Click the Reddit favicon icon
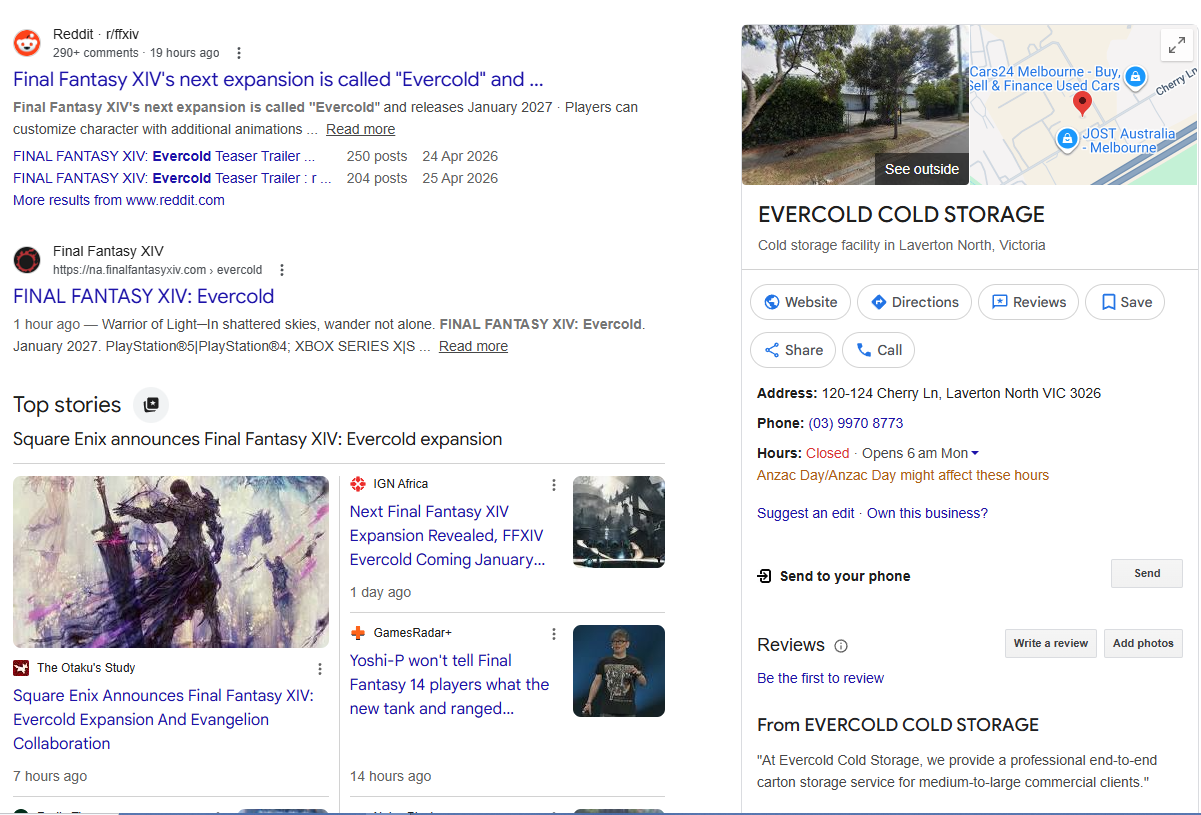This screenshot has height=815, width=1201. (27, 43)
